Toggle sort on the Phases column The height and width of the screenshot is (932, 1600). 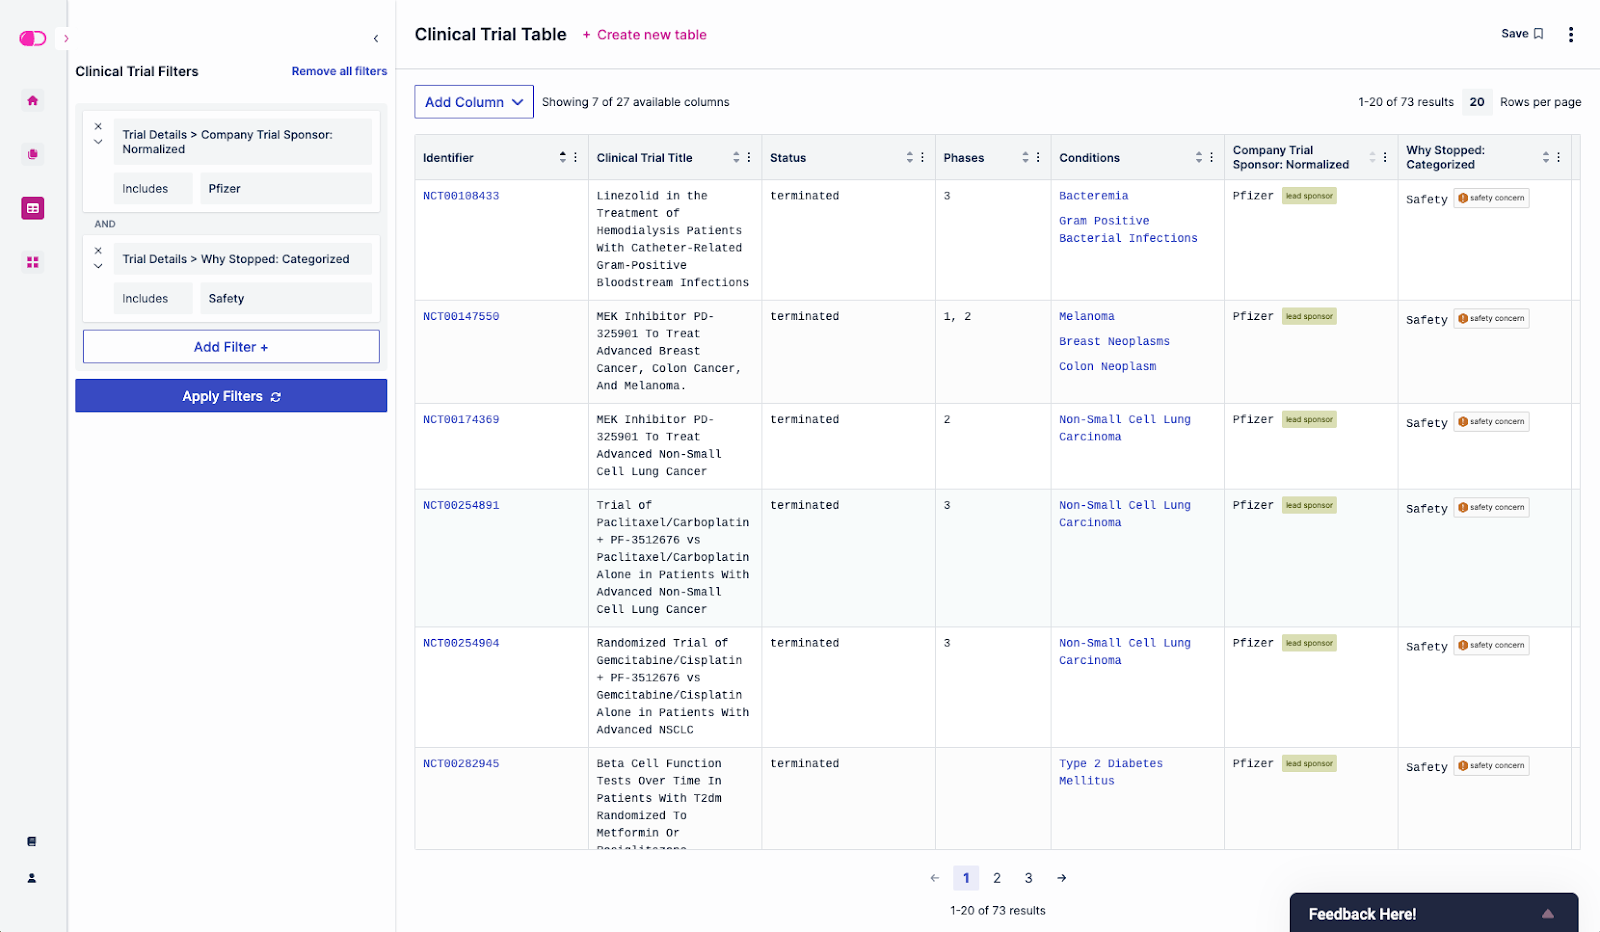click(x=1025, y=157)
